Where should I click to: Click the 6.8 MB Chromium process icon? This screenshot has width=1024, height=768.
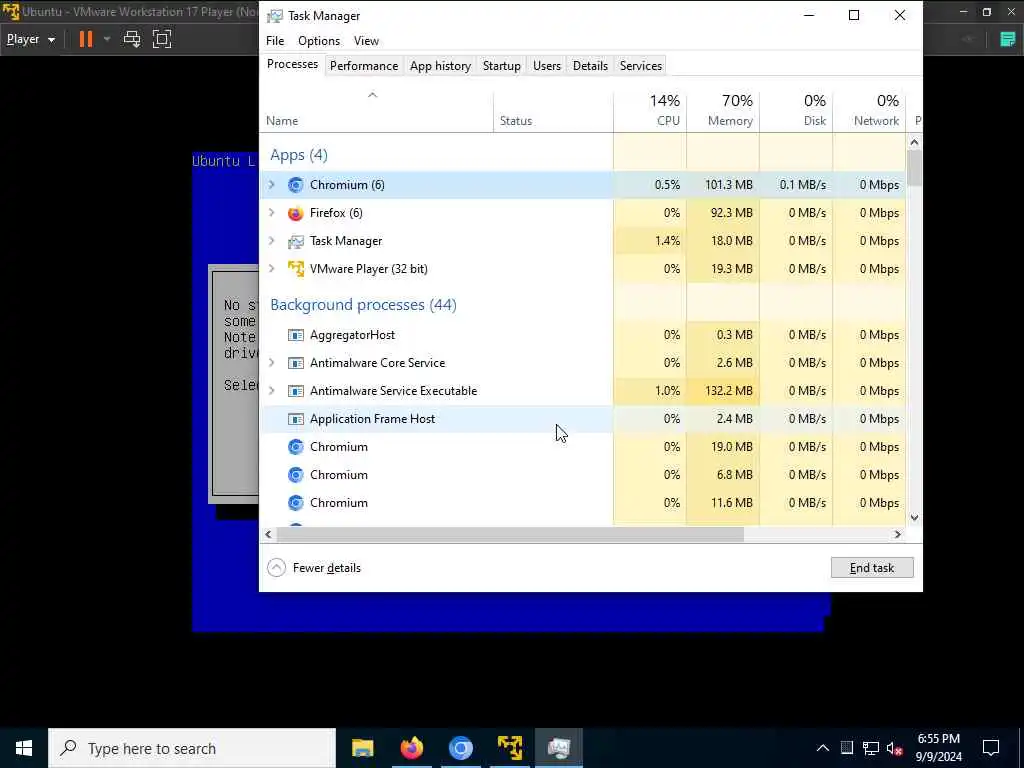pyautogui.click(x=296, y=475)
